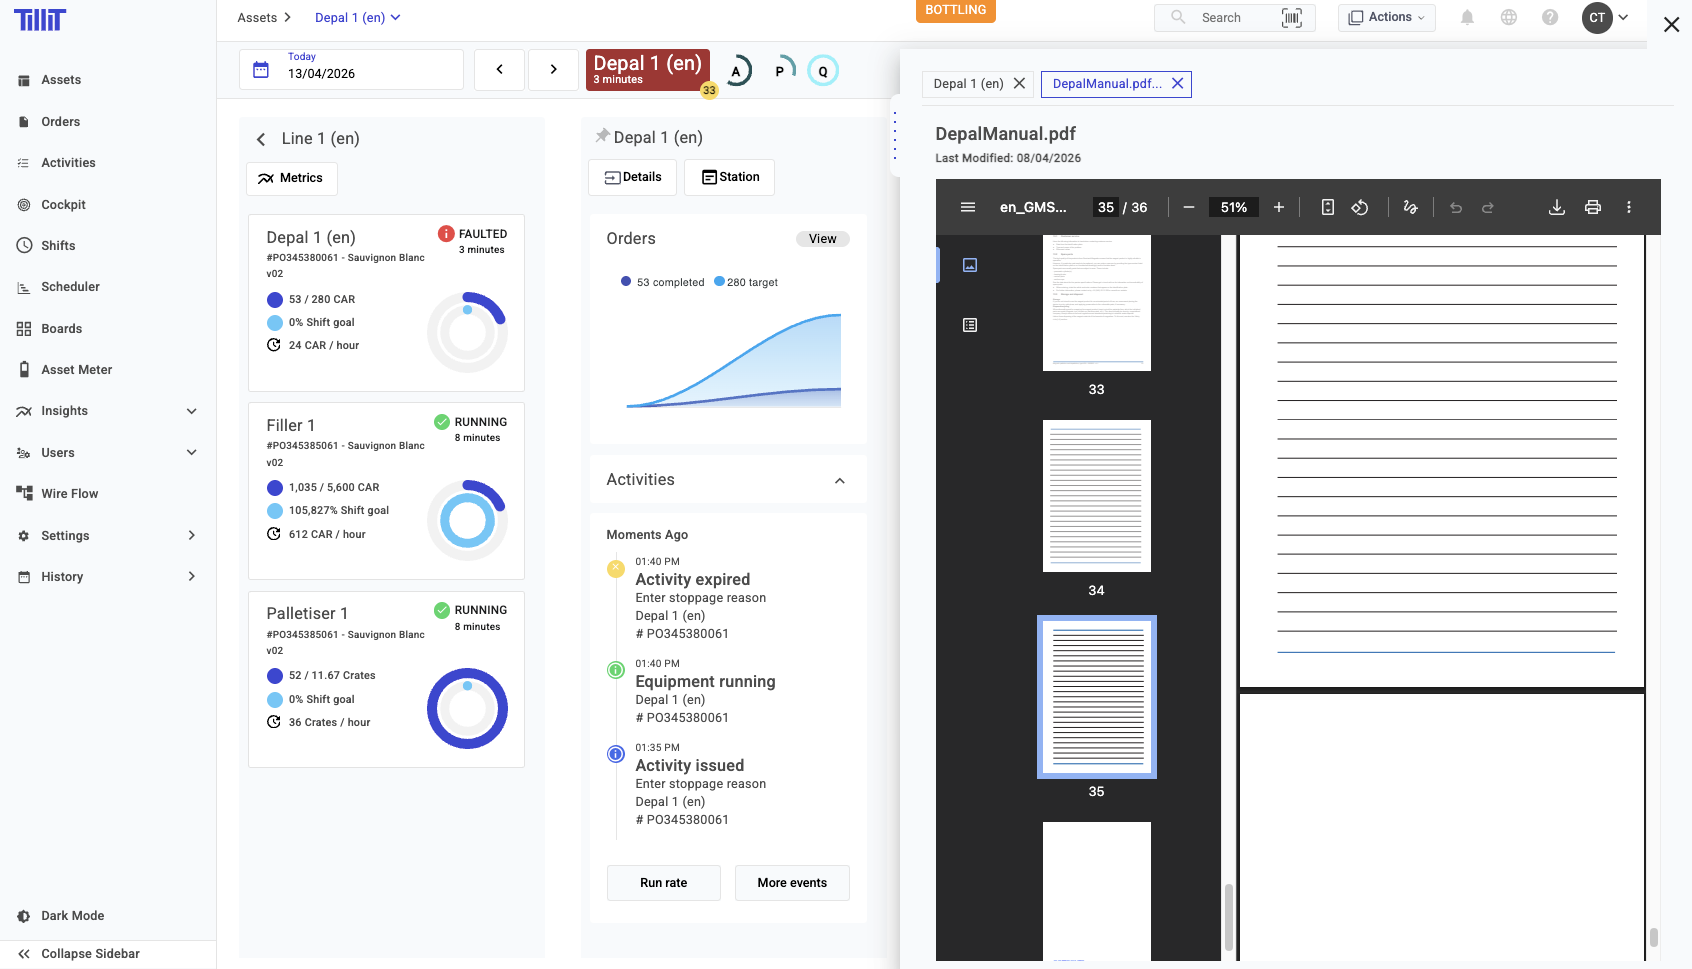Rotate the PDF page counterclockwise
This screenshot has width=1692, height=969.
coord(1359,207)
